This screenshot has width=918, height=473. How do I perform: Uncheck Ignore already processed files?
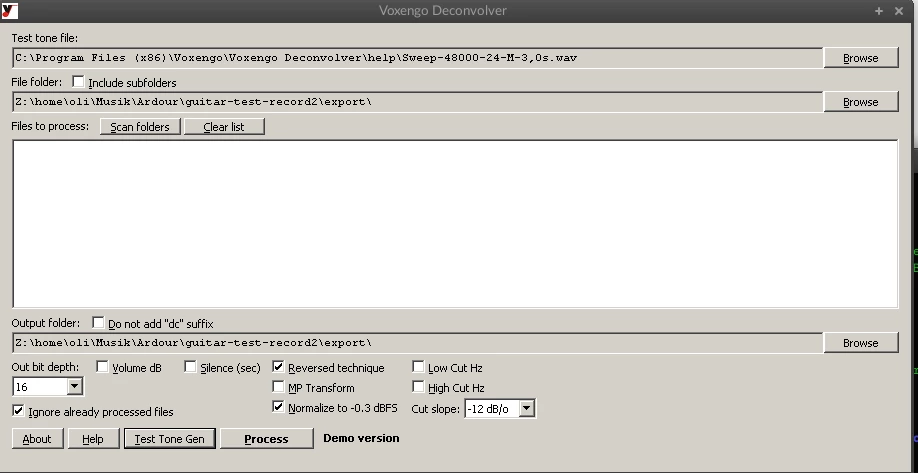pyautogui.click(x=18, y=410)
